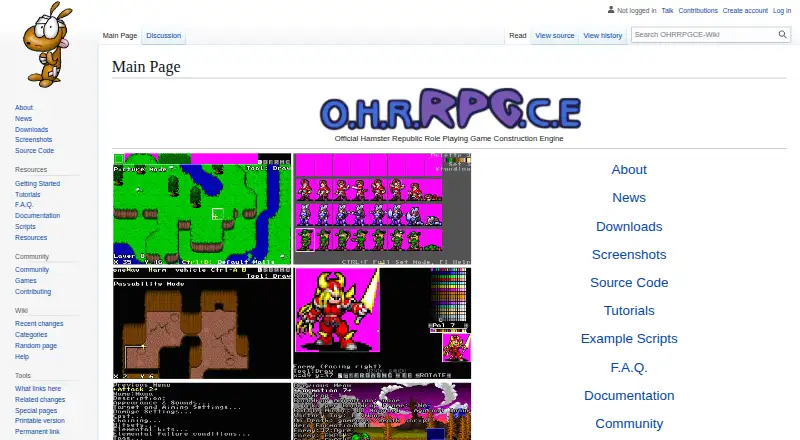Click the hamster wiki logo

click(46, 44)
